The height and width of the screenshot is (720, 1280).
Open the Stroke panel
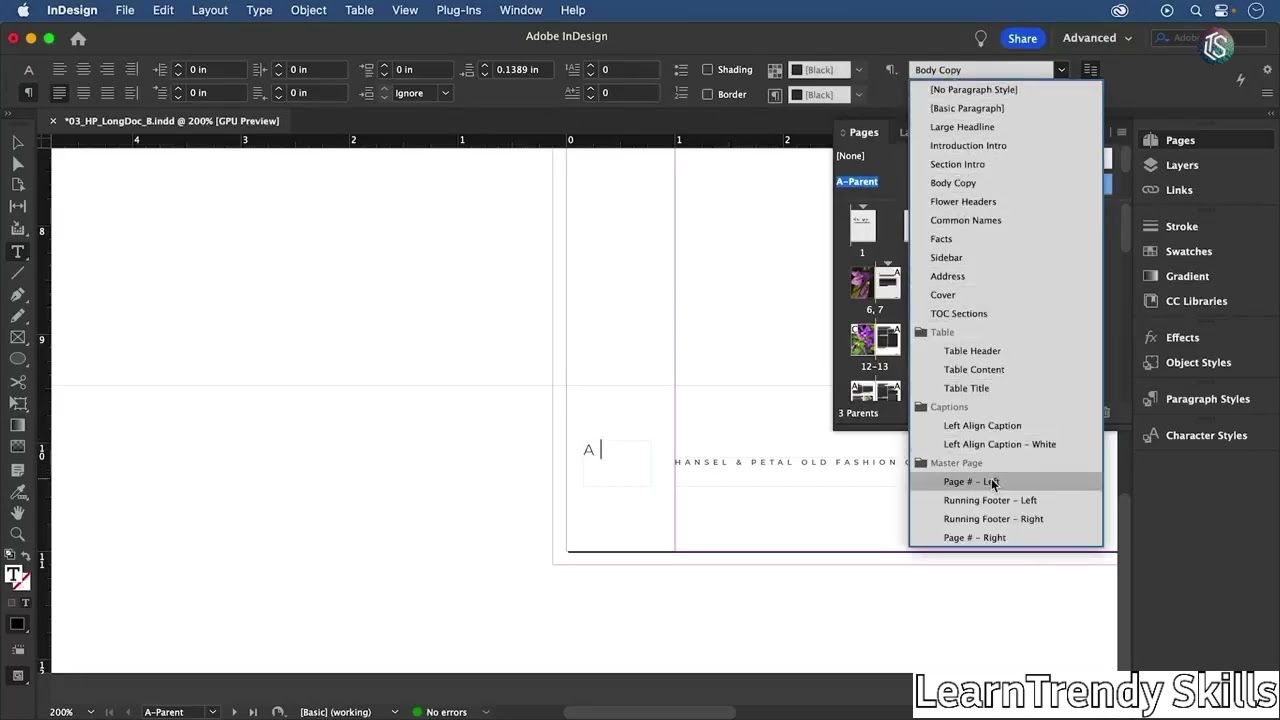pos(1181,226)
